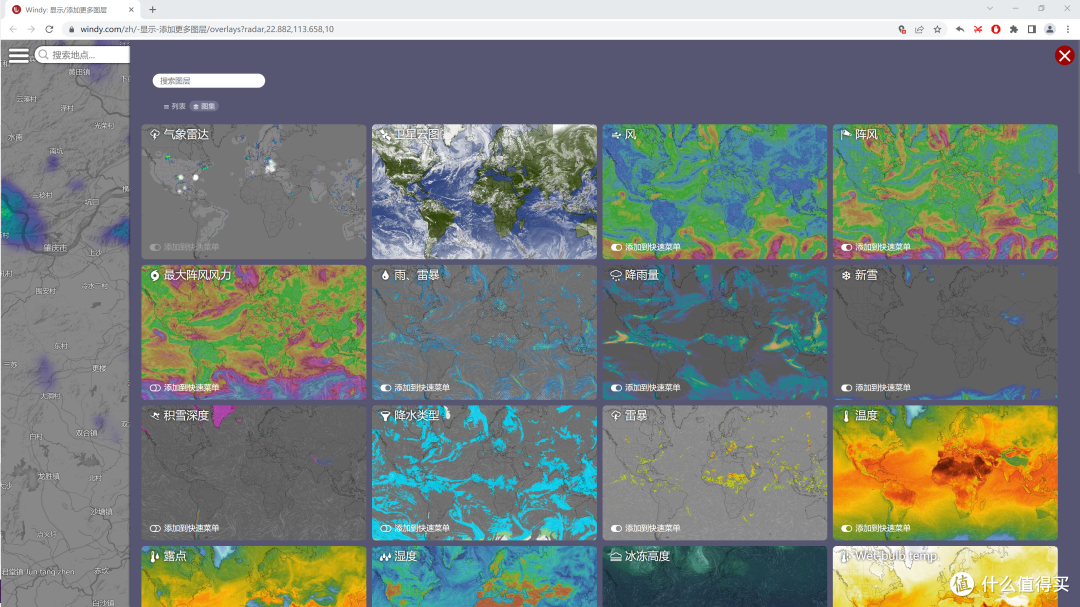The image size is (1080, 607).
Task: Toggle 添加到快速菜单 on 雷暴 card
Action: coord(616,528)
